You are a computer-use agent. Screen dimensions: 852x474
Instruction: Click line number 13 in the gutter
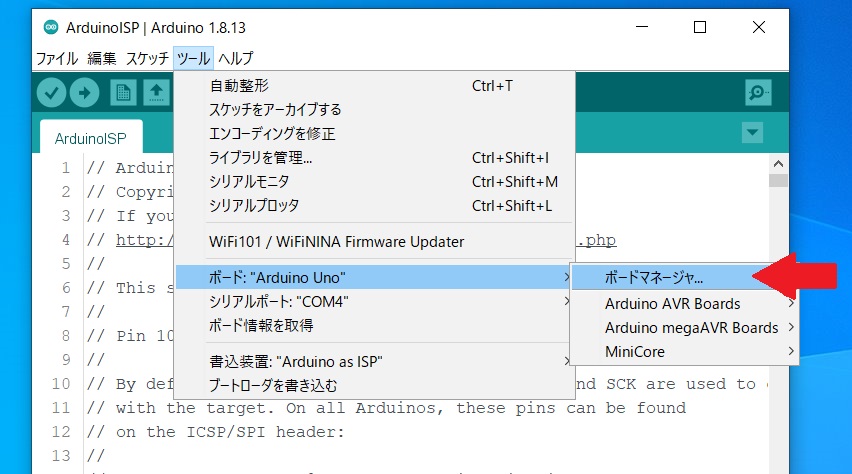[61, 456]
